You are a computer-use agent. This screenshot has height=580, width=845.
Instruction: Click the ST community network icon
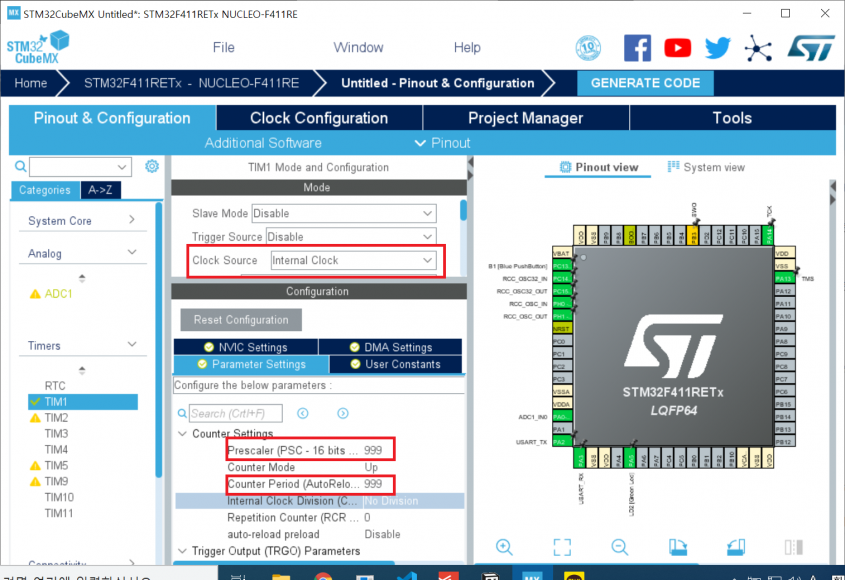coord(758,49)
